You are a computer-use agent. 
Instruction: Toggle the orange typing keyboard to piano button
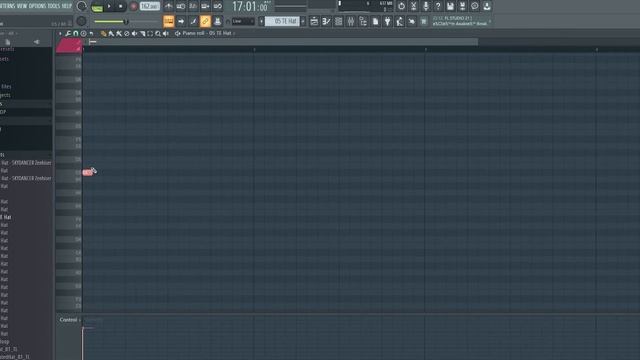(169, 21)
